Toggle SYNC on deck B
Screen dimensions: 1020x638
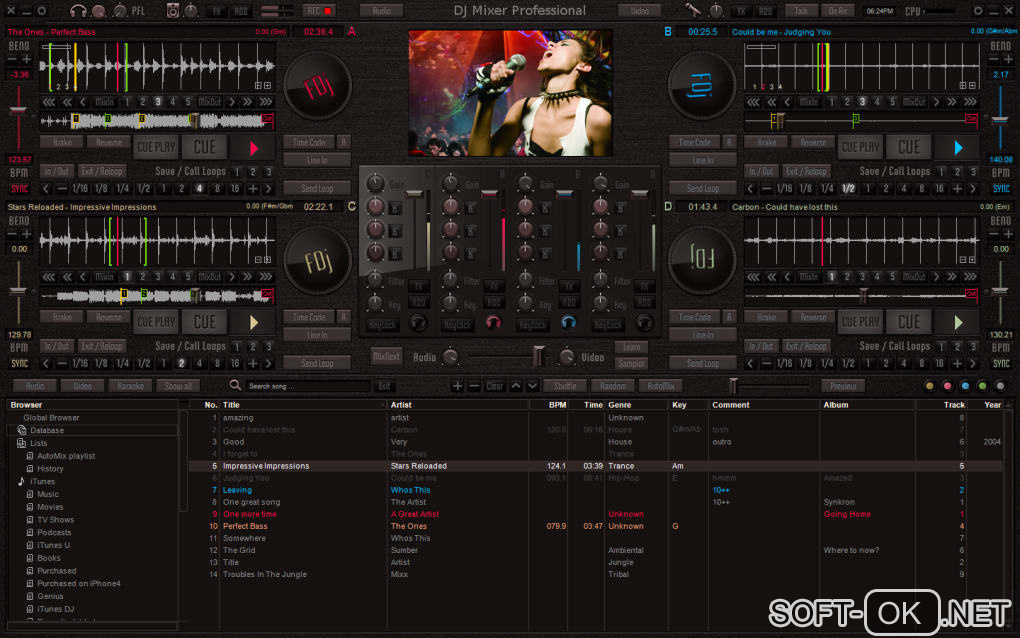pyautogui.click(x=1000, y=189)
